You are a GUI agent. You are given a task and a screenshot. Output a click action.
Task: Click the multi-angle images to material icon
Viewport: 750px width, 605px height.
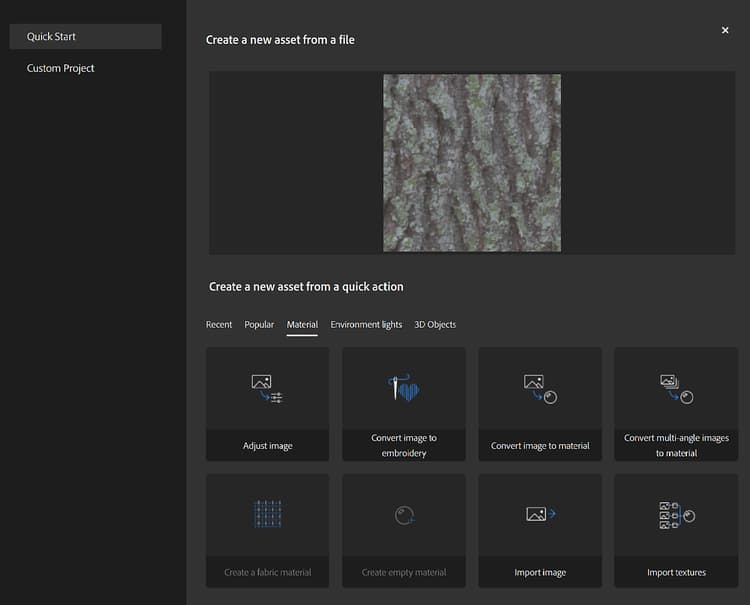676,389
